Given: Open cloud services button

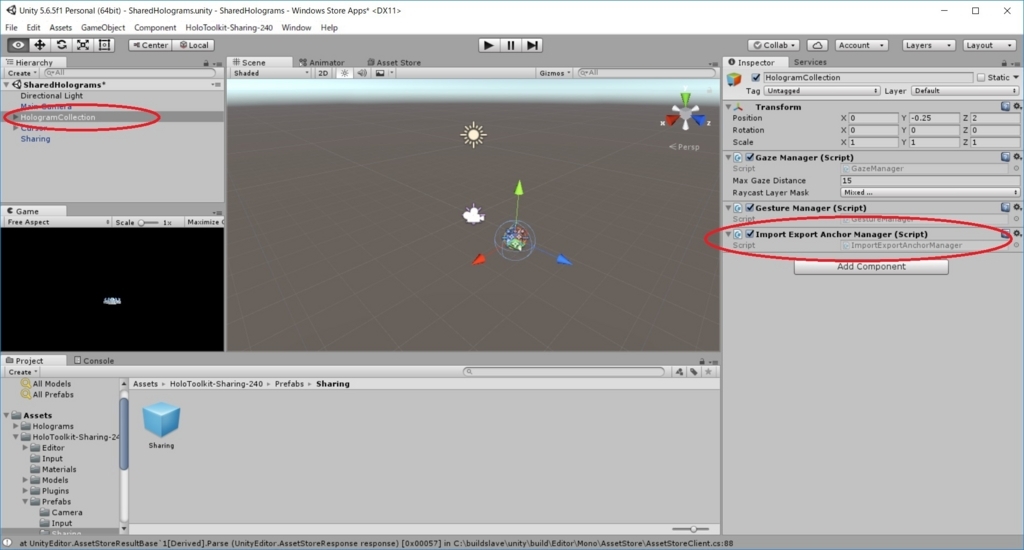Looking at the screenshot, I should (817, 45).
